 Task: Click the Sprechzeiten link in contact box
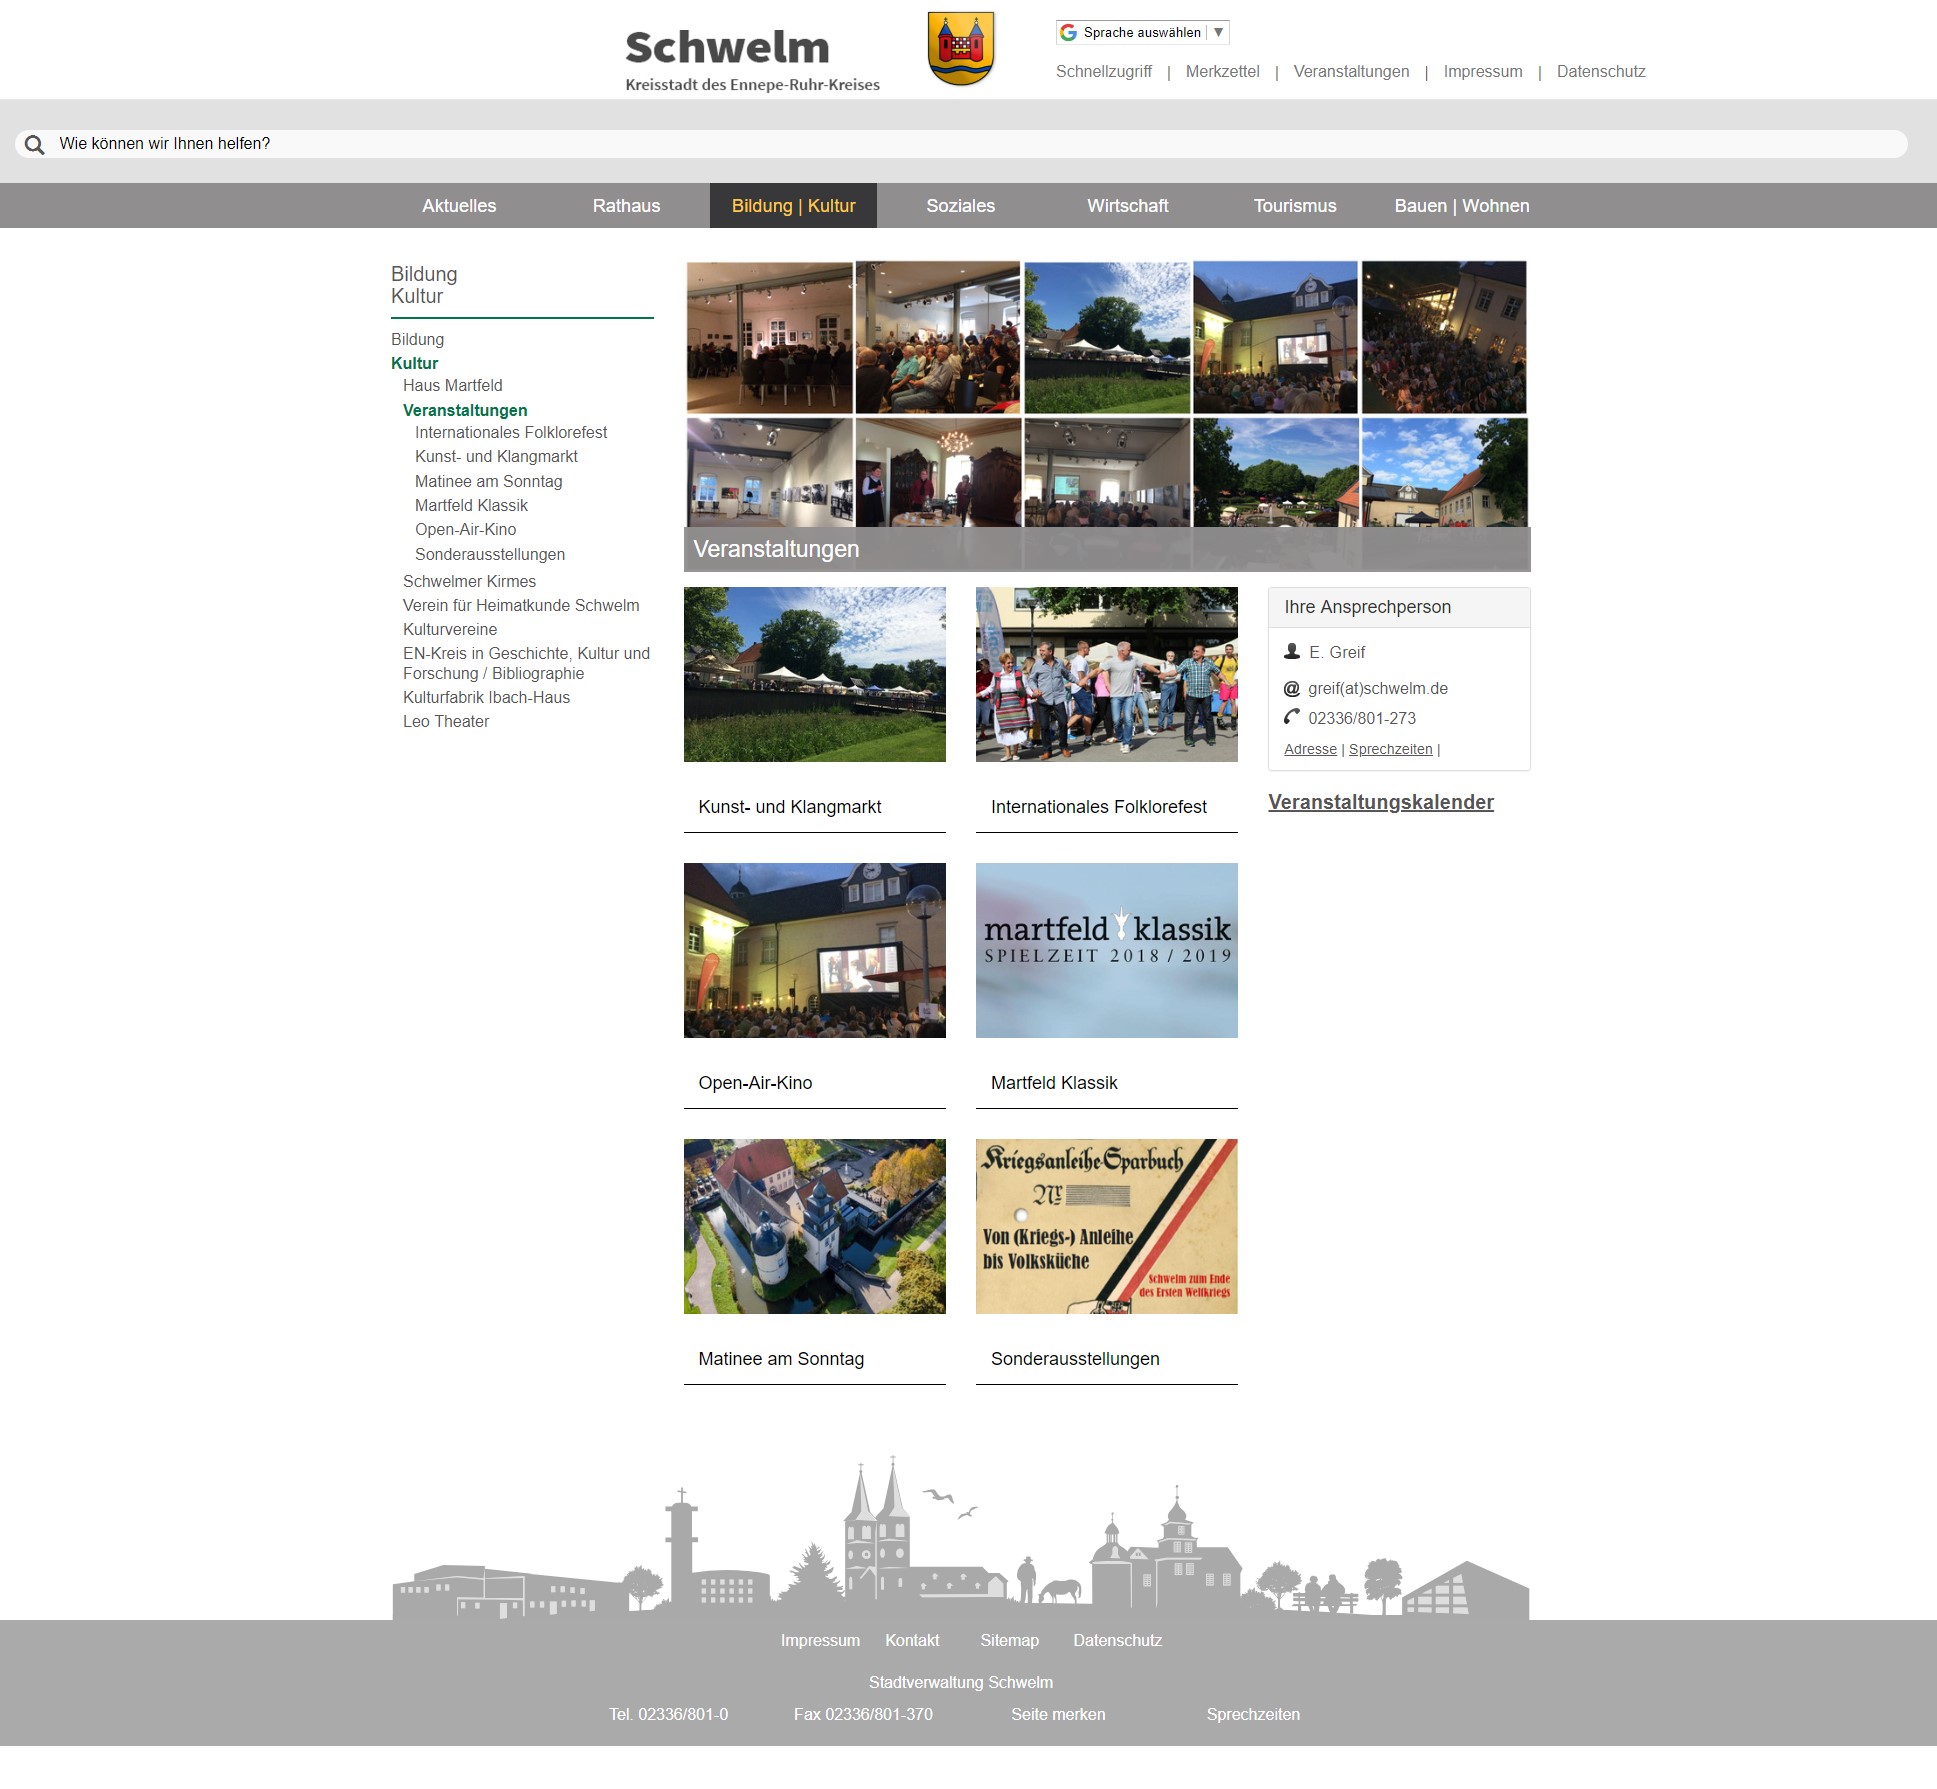[x=1390, y=750]
